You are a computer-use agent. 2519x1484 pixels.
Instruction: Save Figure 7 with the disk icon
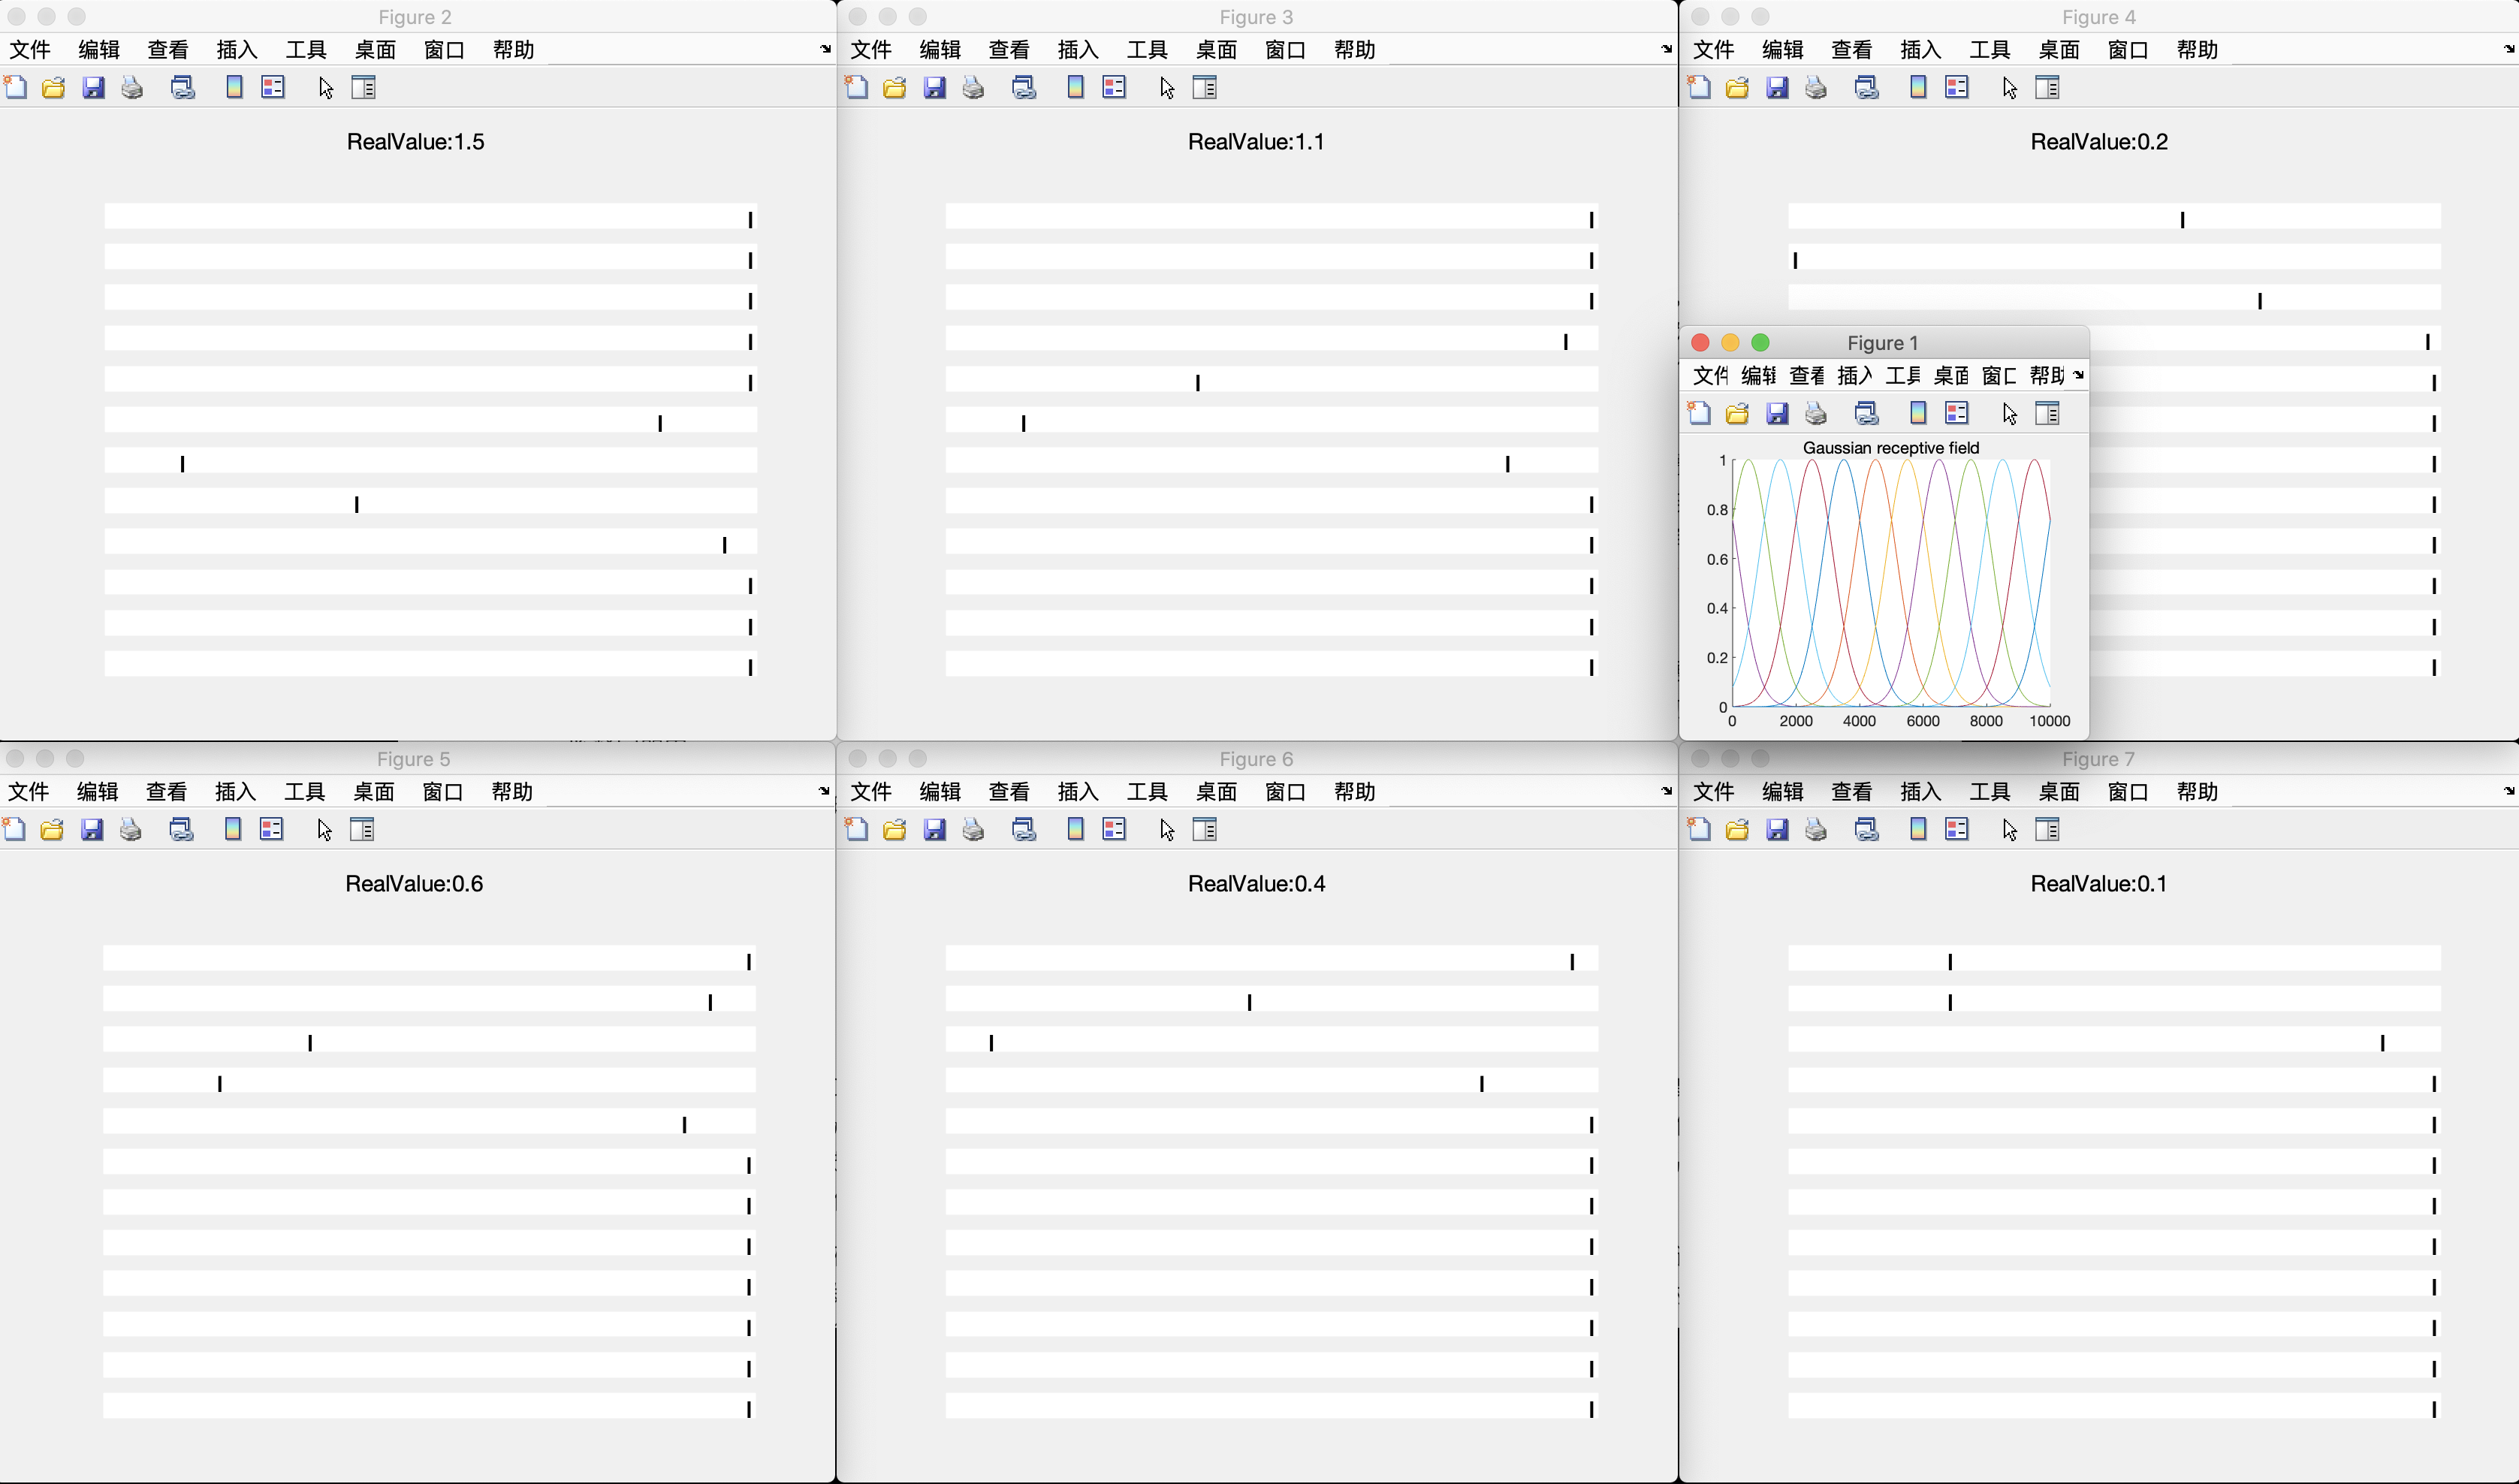[1777, 830]
